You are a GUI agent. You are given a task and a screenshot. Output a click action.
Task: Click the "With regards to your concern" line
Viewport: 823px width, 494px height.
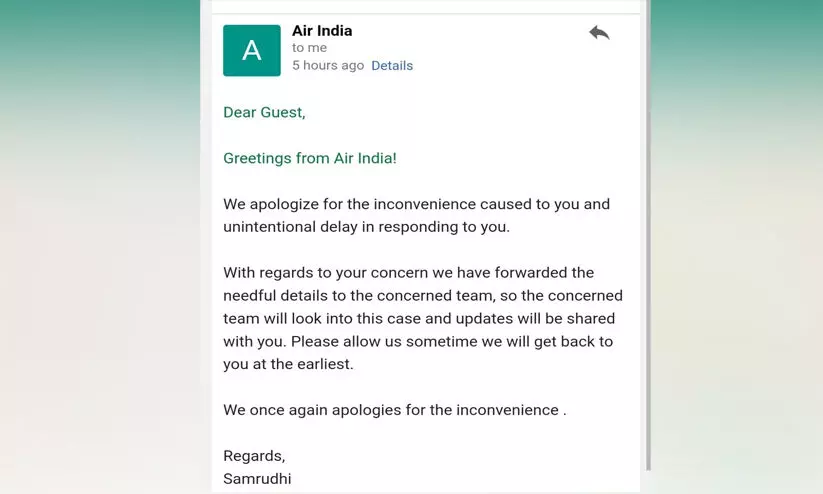pyautogui.click(x=408, y=272)
